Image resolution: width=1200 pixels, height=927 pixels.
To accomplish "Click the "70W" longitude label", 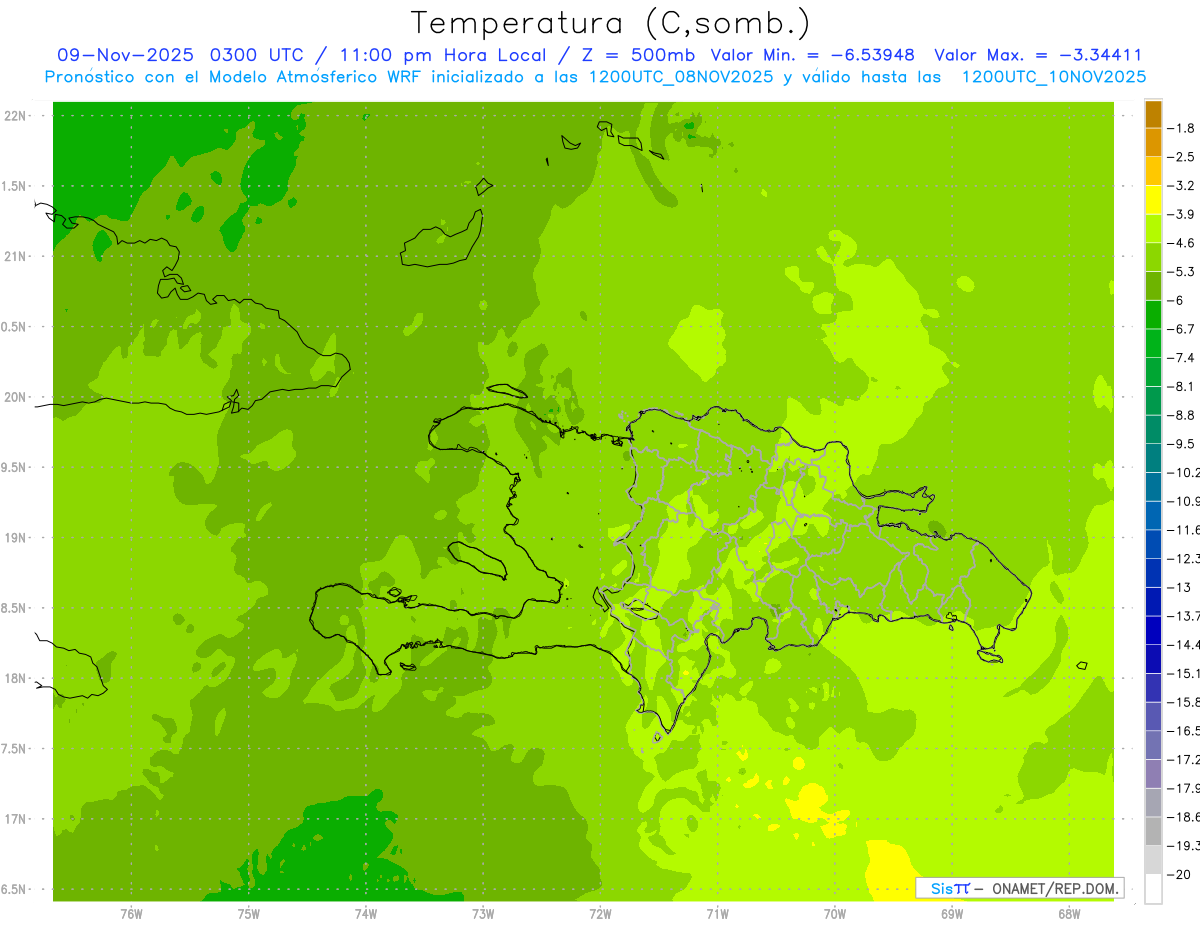I will click(835, 913).
